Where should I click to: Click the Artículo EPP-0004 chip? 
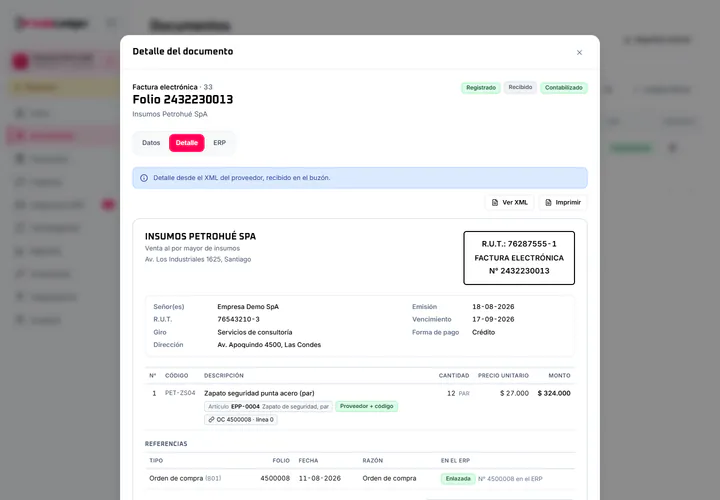tap(268, 407)
